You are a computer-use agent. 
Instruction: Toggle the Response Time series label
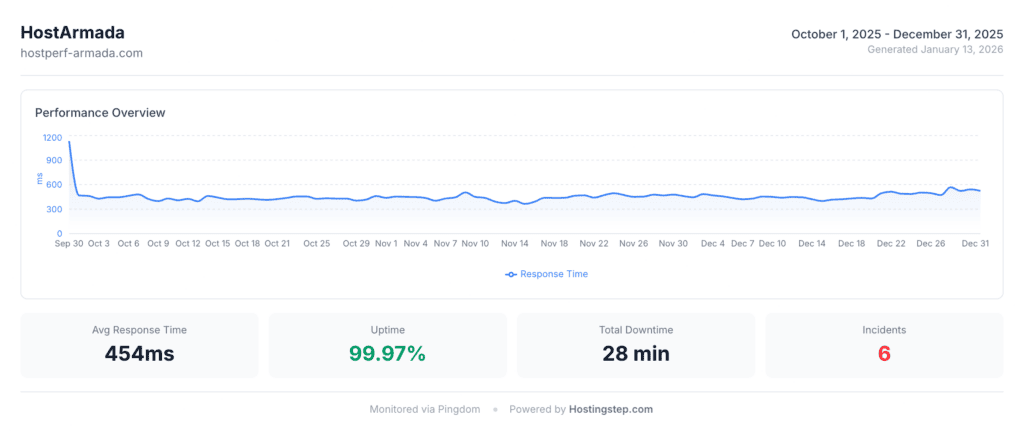pyautogui.click(x=554, y=274)
